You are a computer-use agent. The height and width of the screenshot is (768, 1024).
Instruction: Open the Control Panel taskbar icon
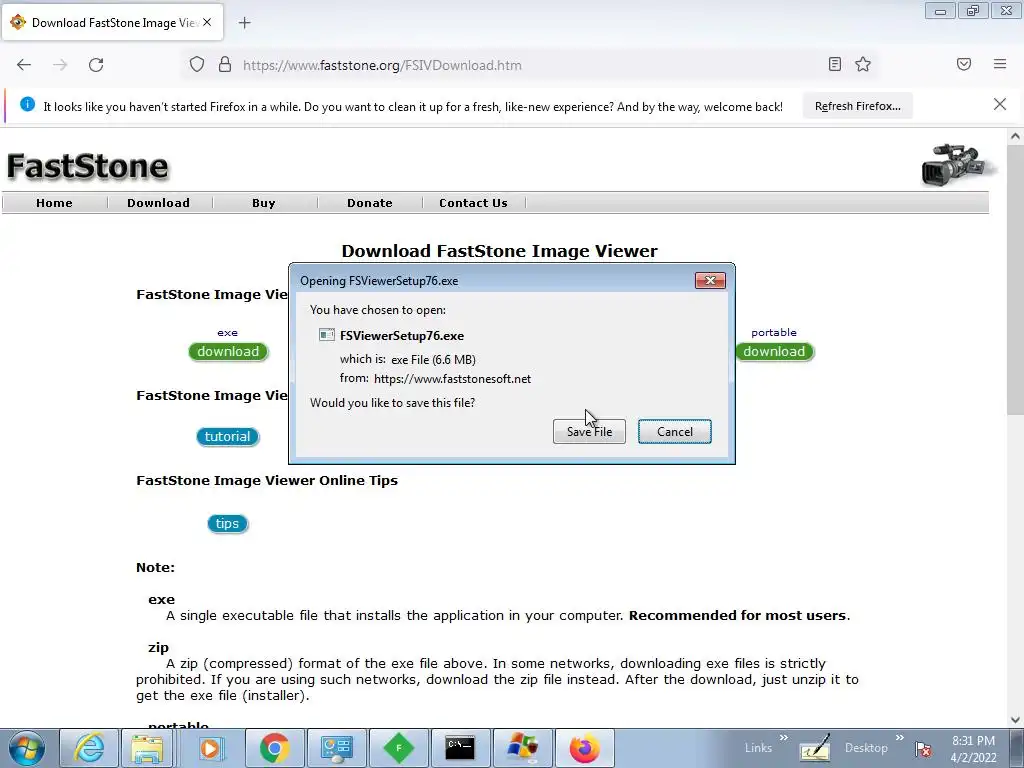pyautogui.click(x=336, y=748)
